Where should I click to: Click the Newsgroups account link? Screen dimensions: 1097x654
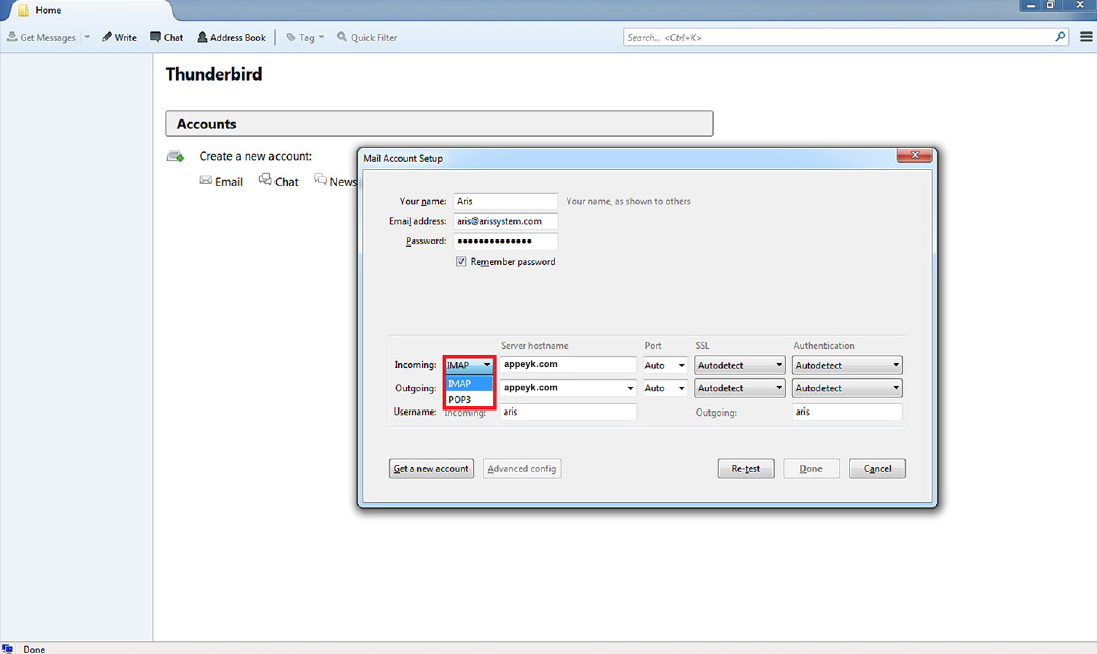pyautogui.click(x=336, y=181)
